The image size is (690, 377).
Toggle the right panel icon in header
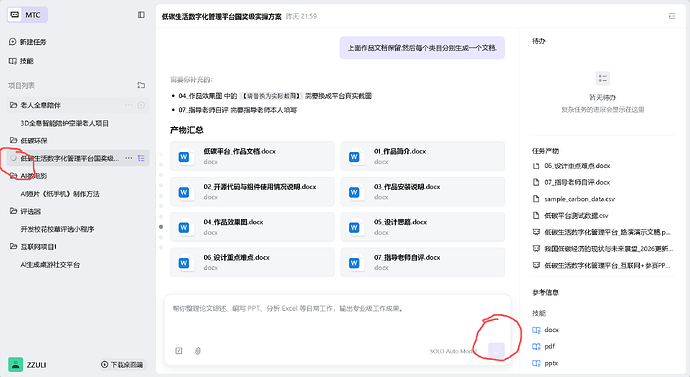672,16
